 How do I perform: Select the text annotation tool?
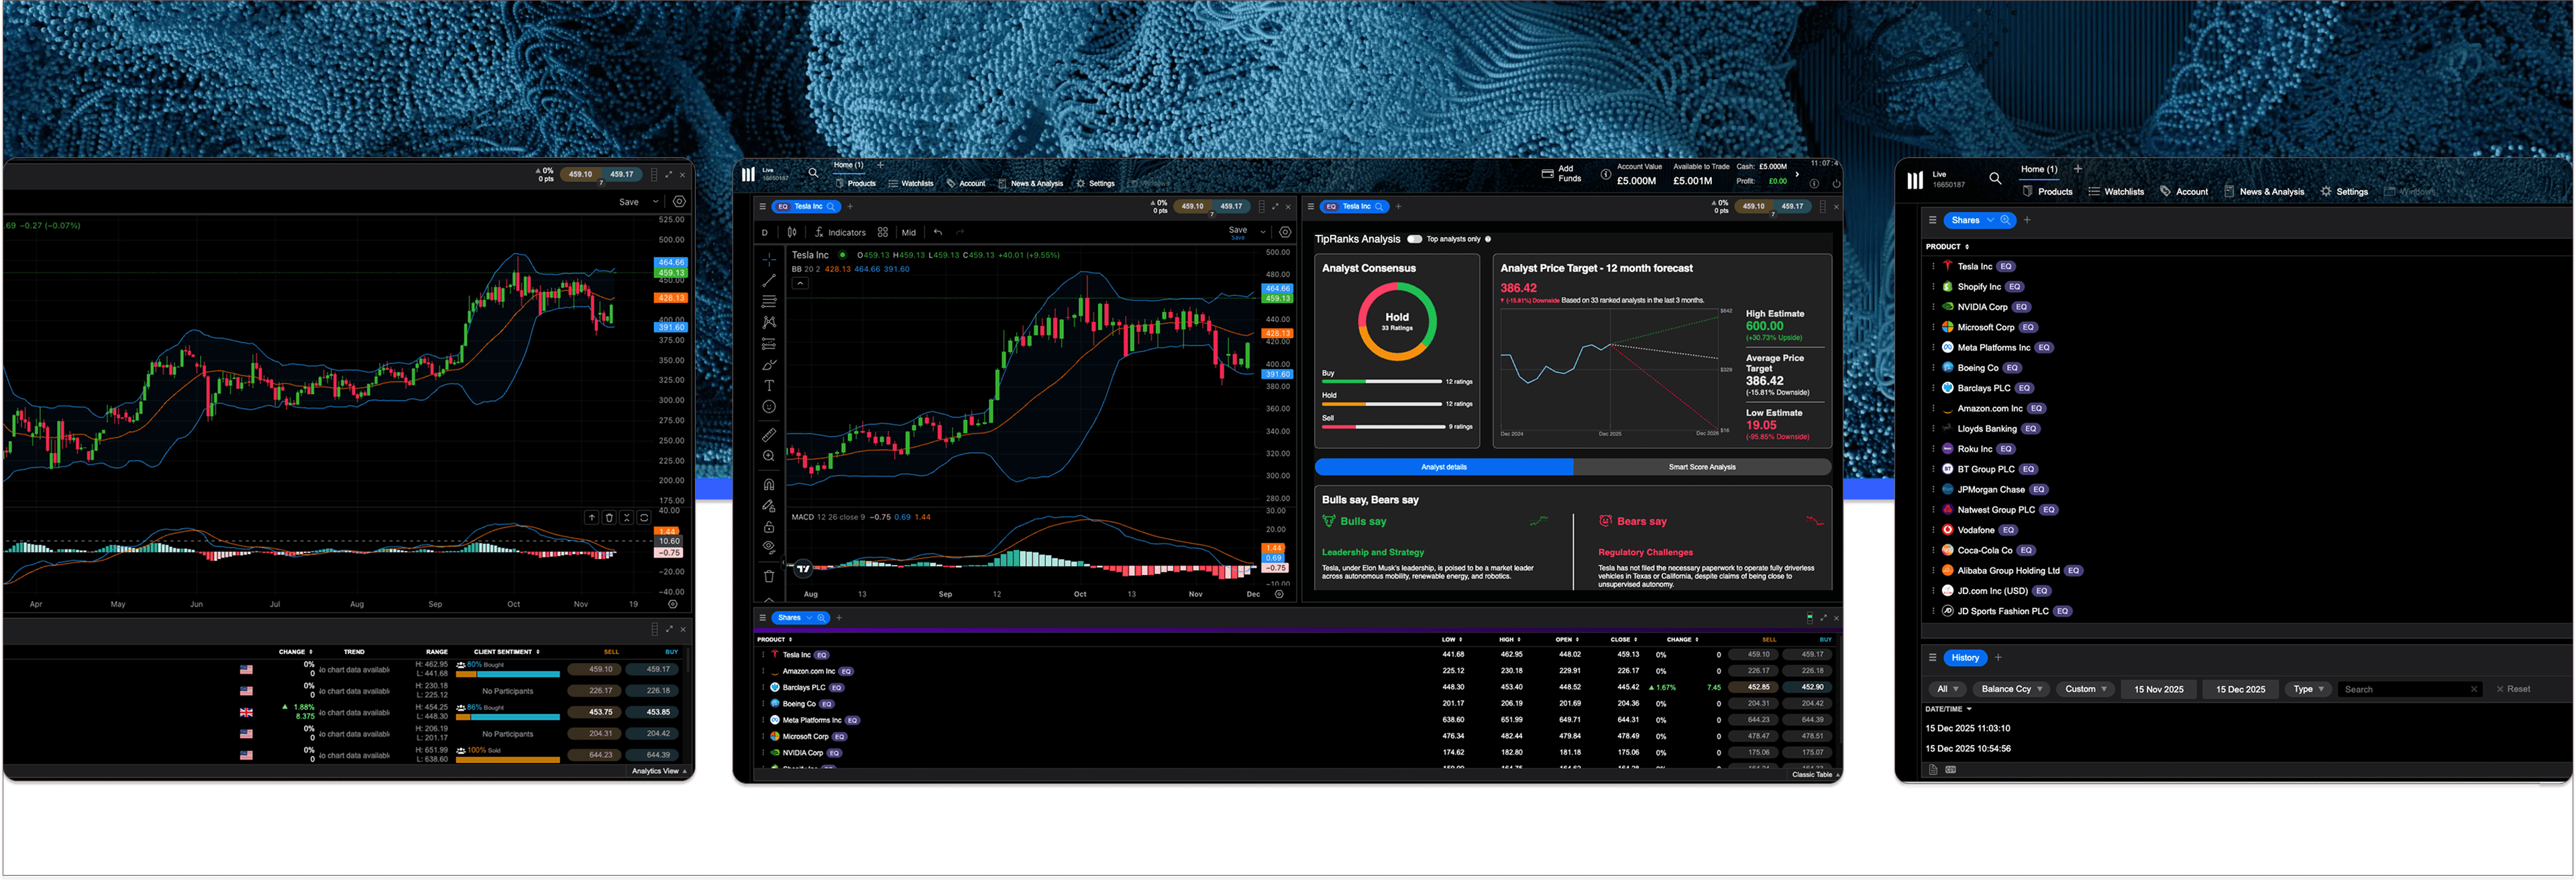coord(769,386)
